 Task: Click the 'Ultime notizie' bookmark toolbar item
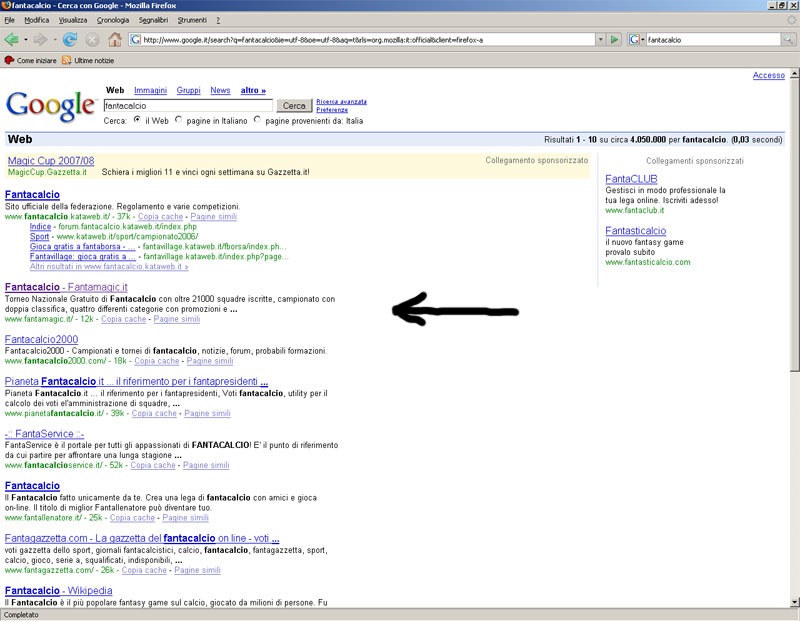[x=88, y=60]
